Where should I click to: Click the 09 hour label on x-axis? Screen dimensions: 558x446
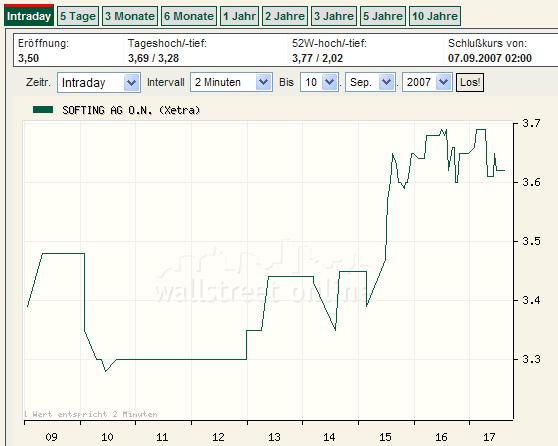click(x=52, y=437)
